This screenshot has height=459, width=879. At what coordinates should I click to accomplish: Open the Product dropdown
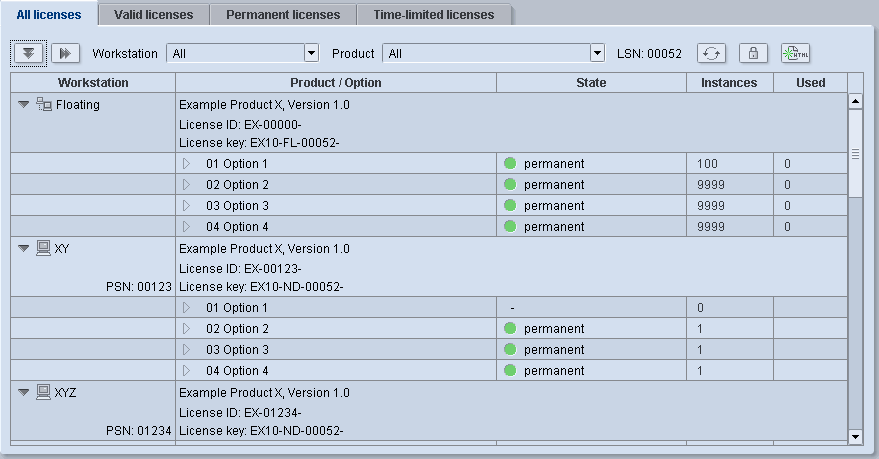click(x=597, y=53)
